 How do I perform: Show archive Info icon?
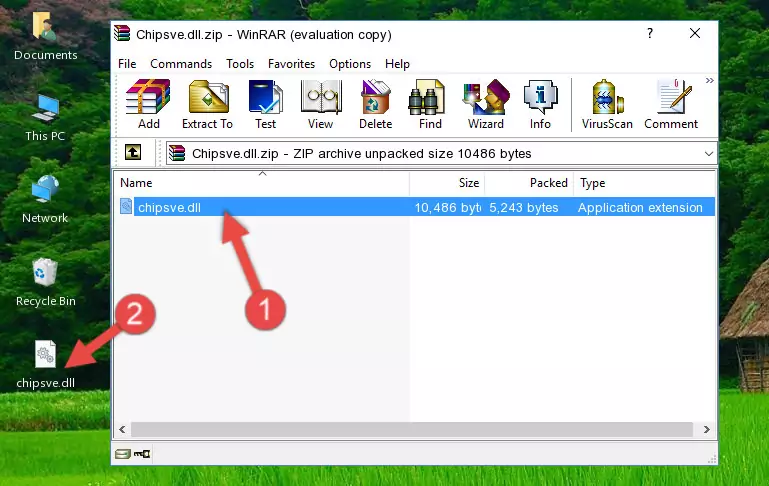click(540, 104)
